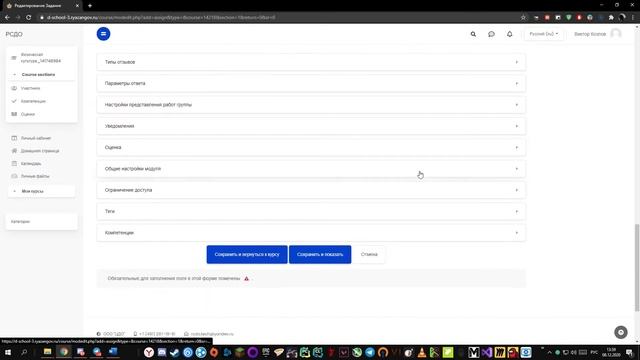
Task: Open Steam from the taskbar
Action: pos(175,352)
